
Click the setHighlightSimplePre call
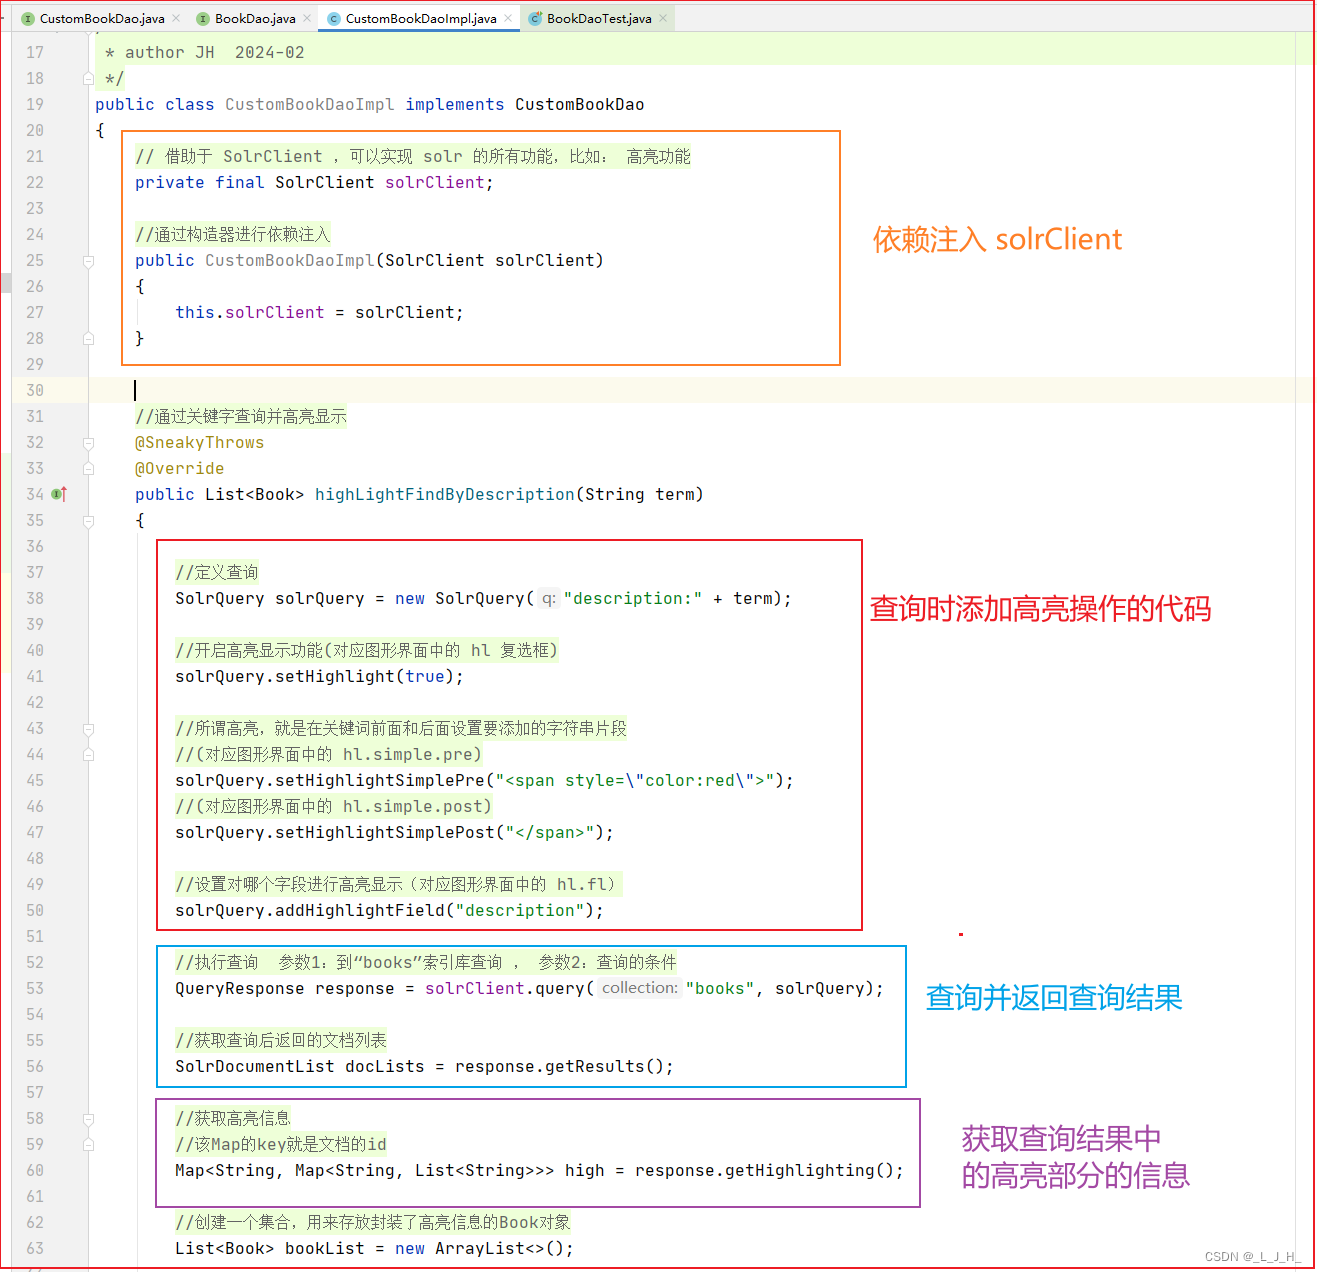coord(379,780)
